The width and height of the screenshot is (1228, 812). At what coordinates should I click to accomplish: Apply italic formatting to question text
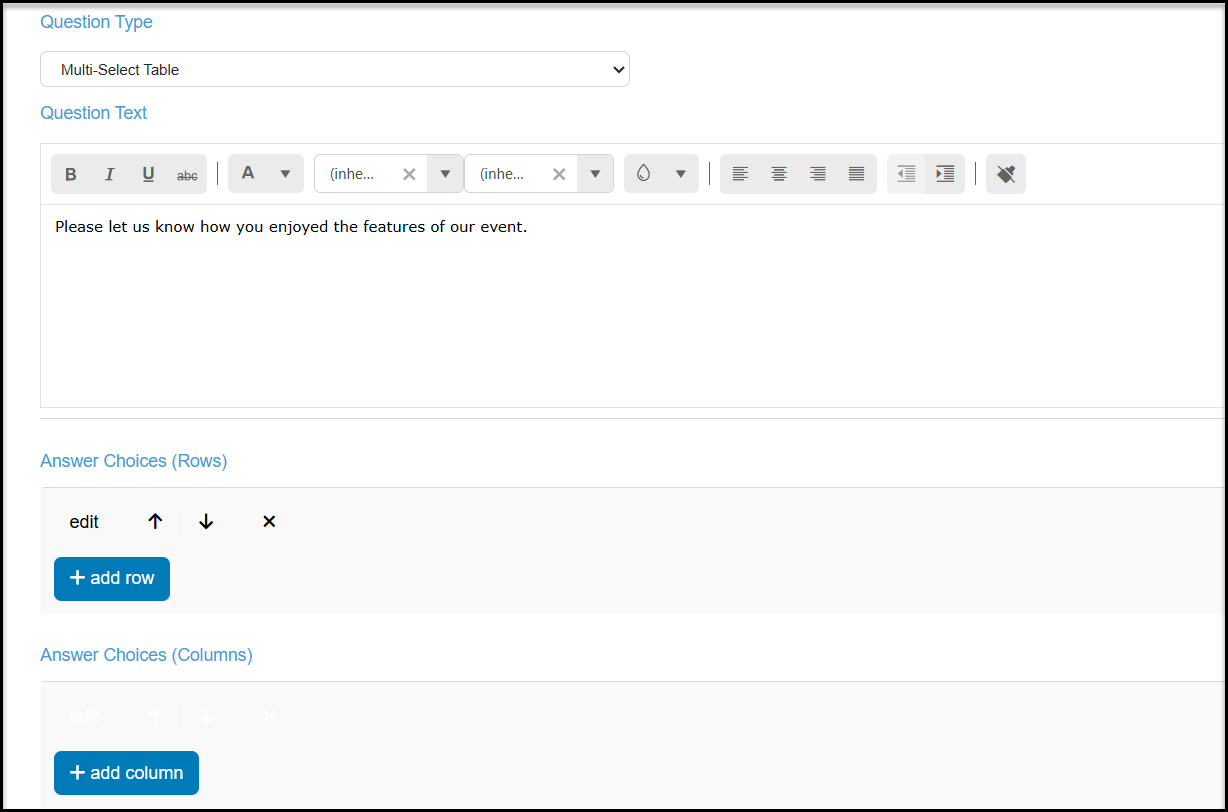point(110,174)
